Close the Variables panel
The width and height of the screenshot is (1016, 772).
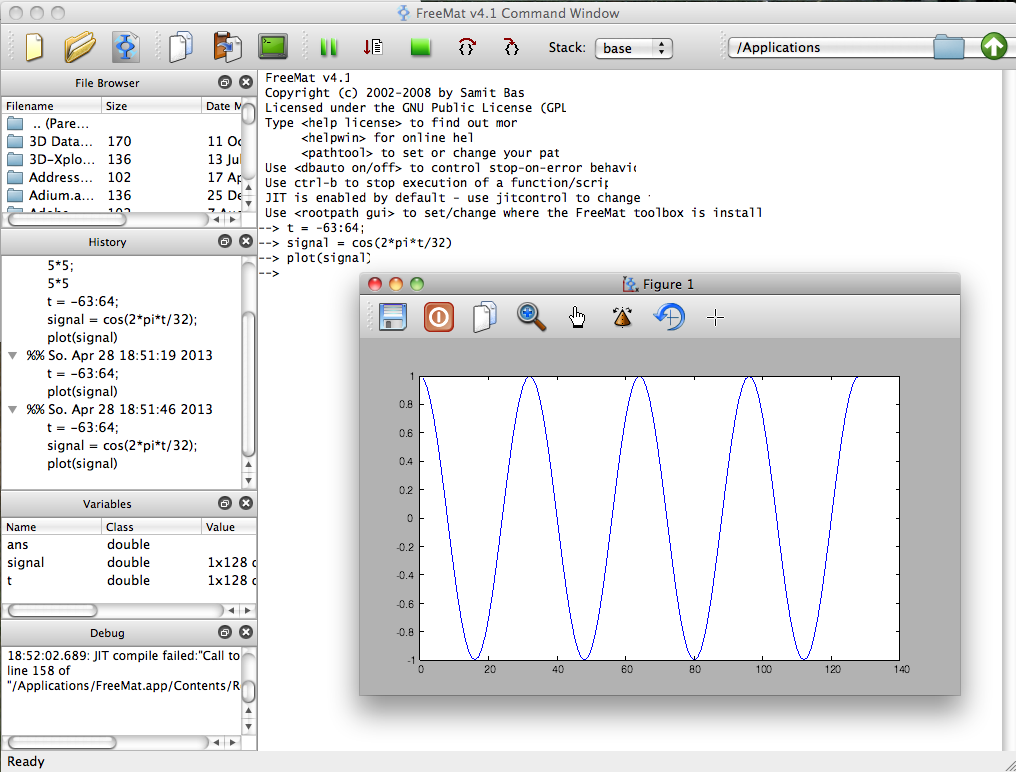(246, 503)
